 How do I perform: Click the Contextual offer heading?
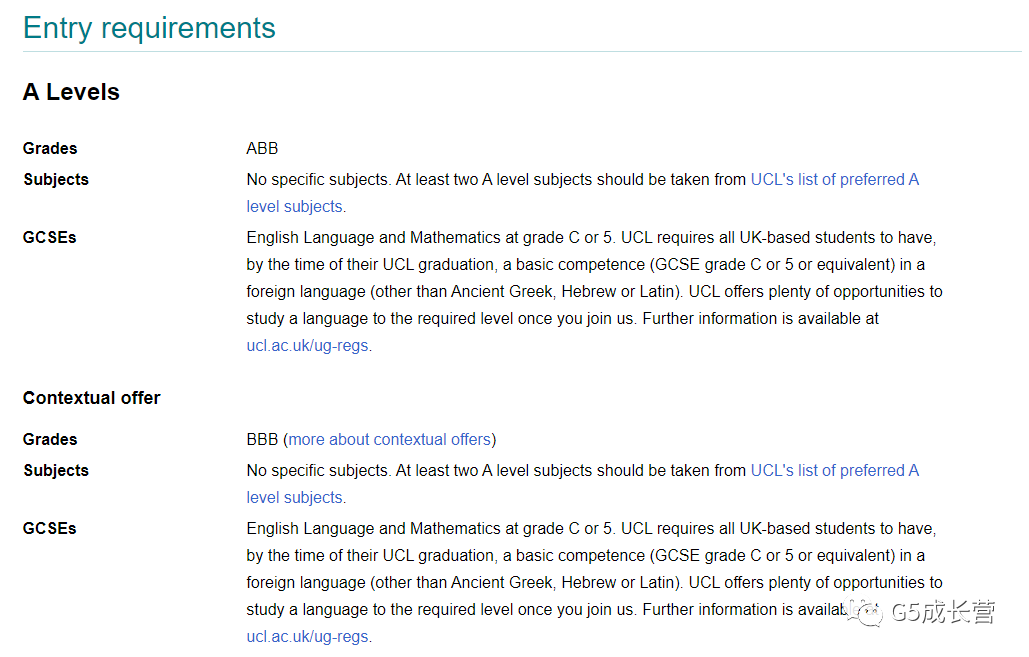(x=92, y=398)
